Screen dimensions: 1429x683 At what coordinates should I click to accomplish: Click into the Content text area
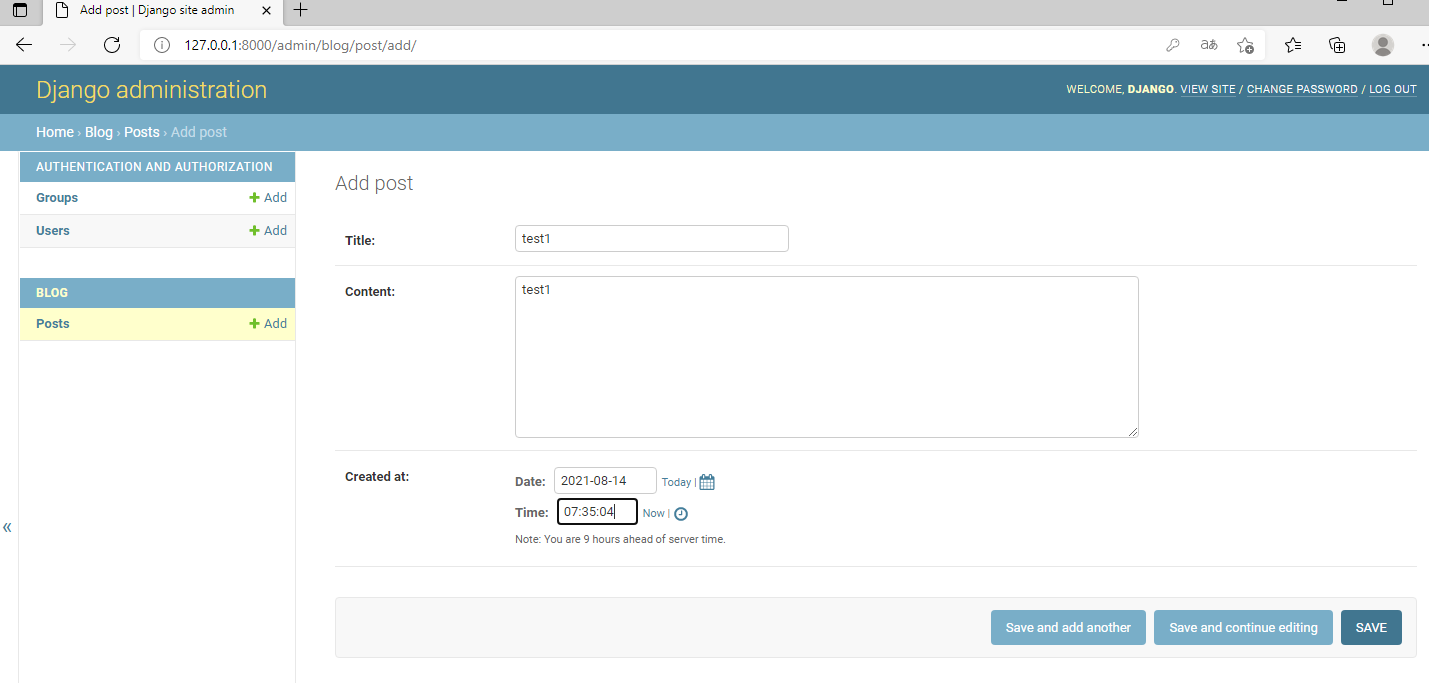pyautogui.click(x=827, y=357)
